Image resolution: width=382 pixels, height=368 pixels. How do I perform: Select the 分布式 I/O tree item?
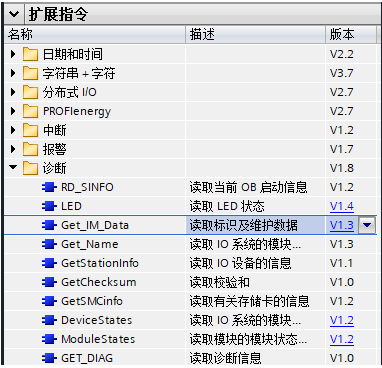(70, 92)
